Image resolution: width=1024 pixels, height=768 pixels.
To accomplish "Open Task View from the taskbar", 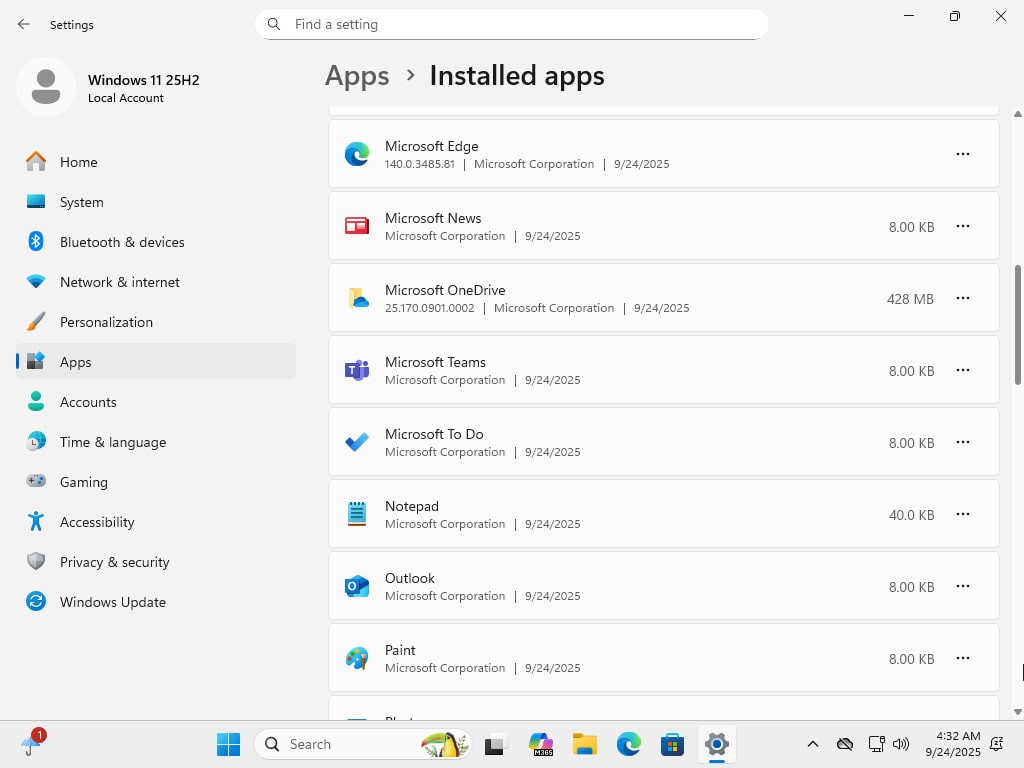I will click(496, 744).
